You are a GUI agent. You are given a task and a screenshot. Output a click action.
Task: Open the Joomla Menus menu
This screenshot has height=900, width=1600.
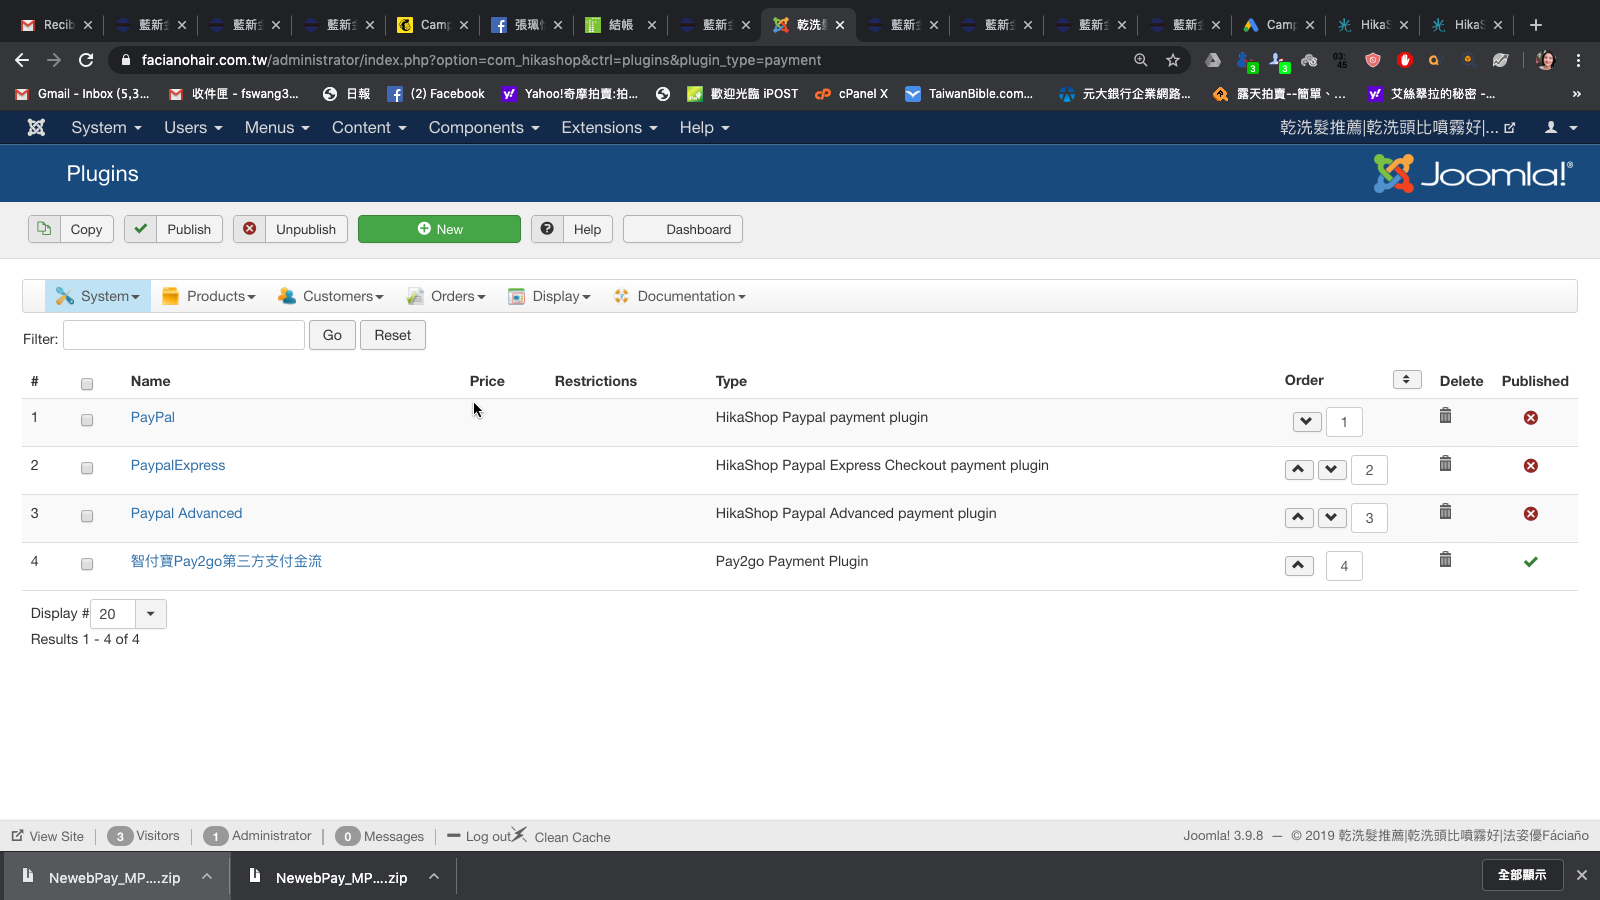click(277, 128)
